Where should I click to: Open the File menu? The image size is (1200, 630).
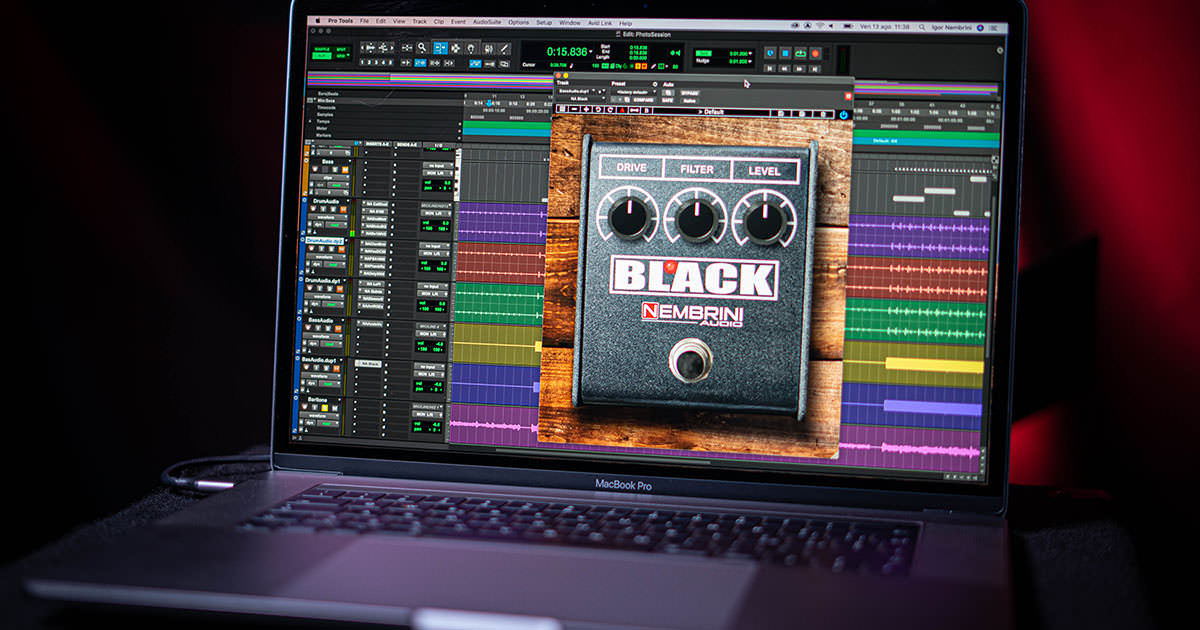pos(364,21)
